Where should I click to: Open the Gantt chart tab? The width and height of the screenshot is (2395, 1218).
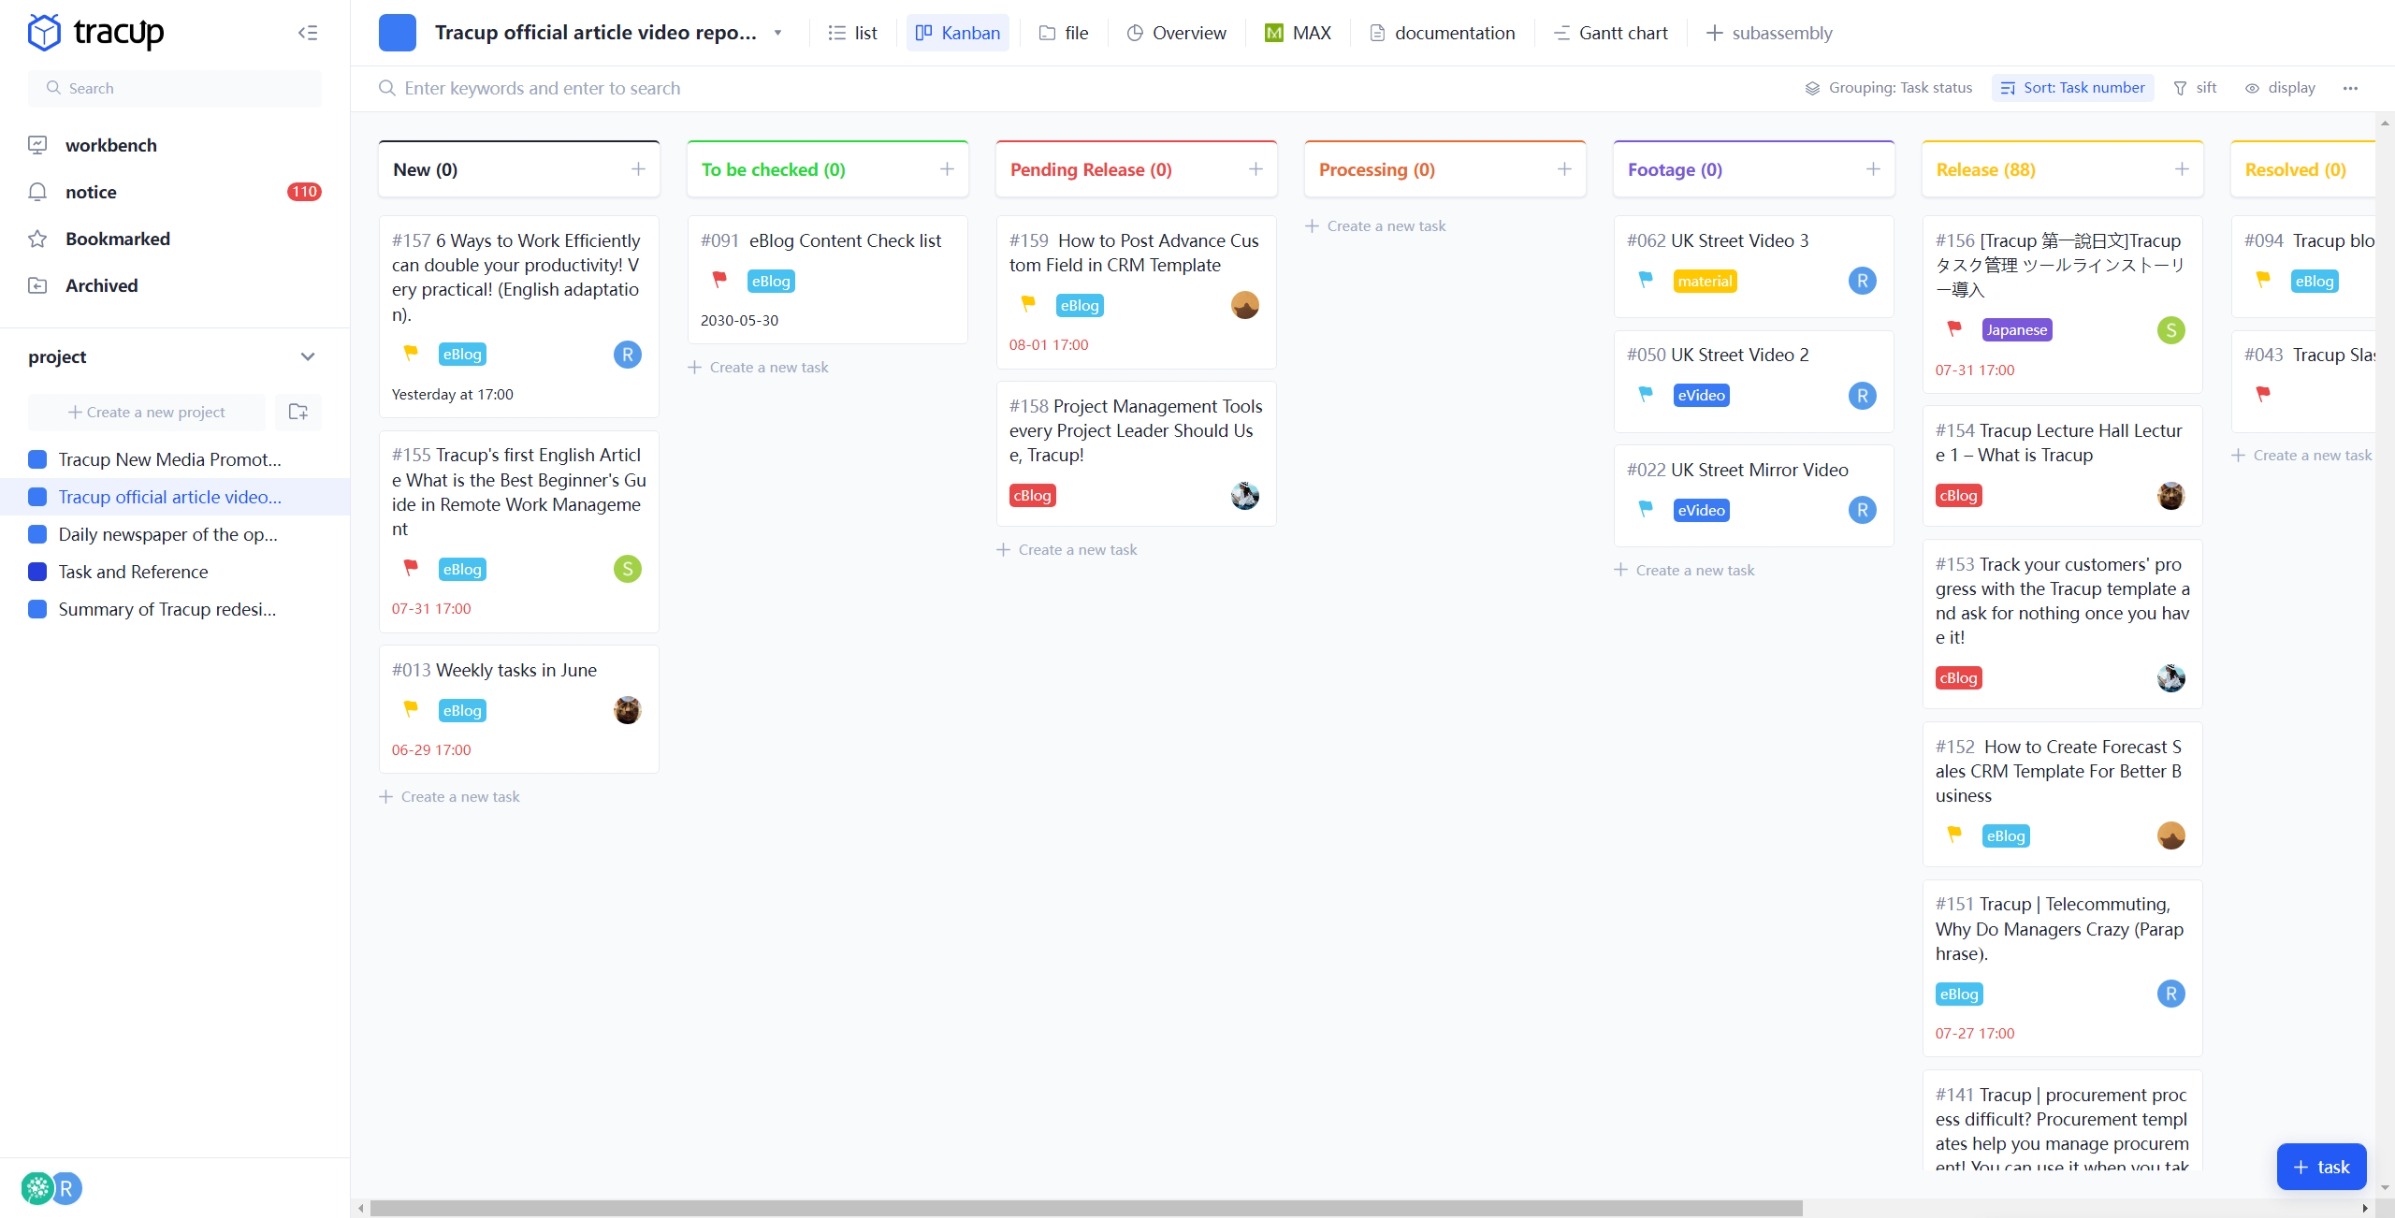point(1611,33)
